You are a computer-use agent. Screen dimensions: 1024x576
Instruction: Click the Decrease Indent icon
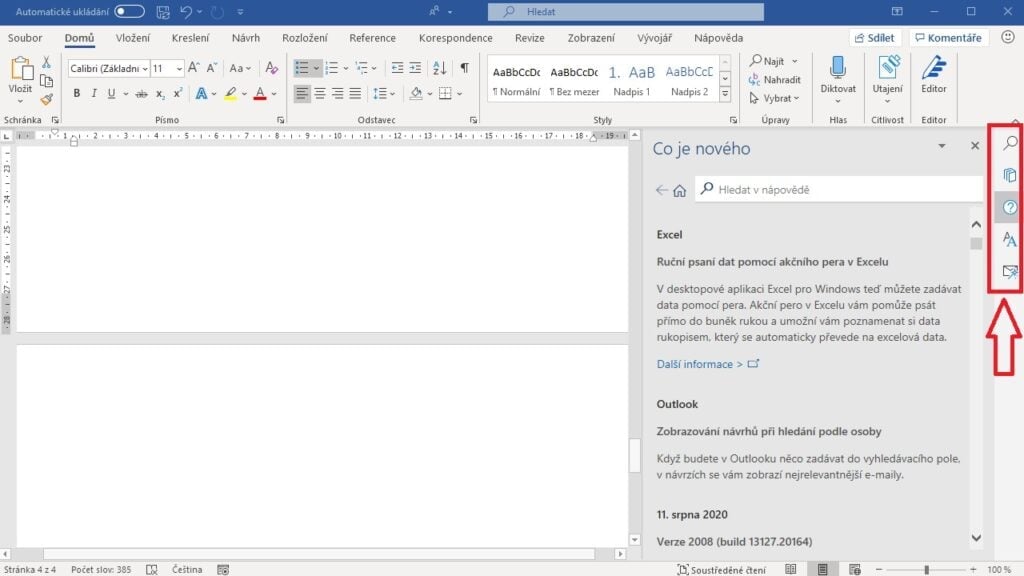pyautogui.click(x=397, y=68)
